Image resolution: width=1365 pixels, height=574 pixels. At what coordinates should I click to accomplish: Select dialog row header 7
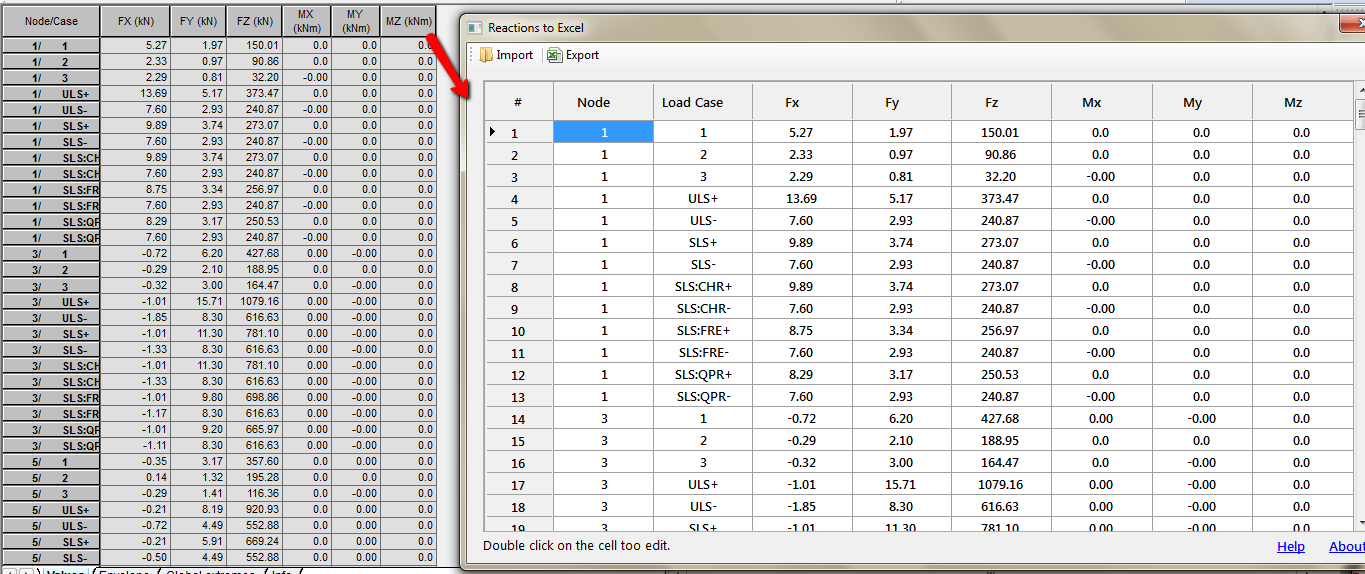point(518,264)
